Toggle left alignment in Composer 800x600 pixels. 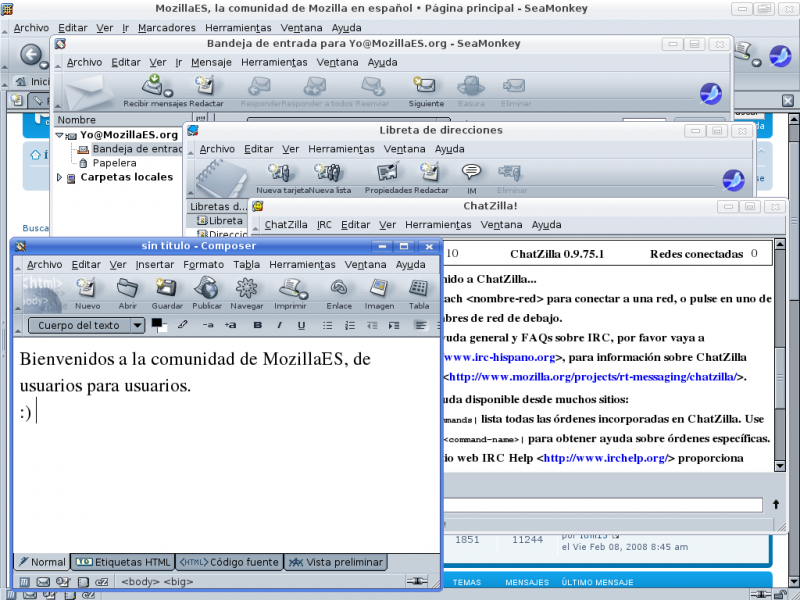tap(420, 325)
